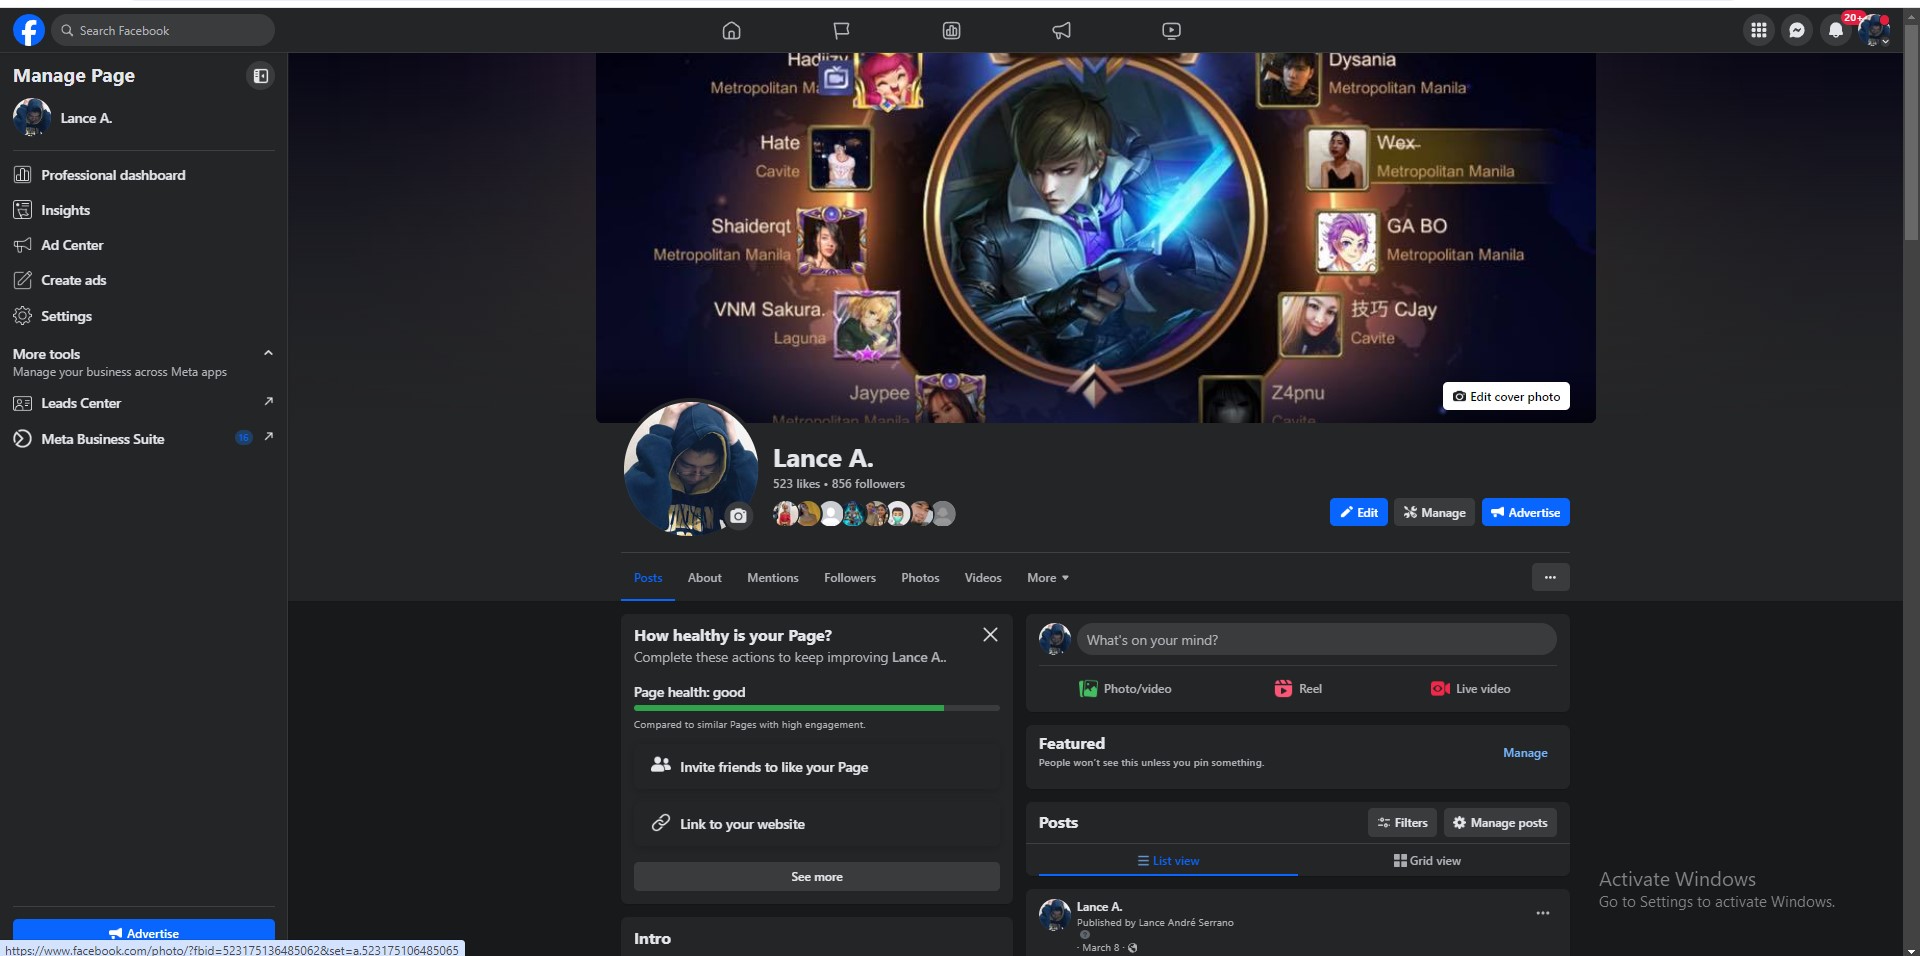Click the camera icon on profile picture

tap(738, 516)
